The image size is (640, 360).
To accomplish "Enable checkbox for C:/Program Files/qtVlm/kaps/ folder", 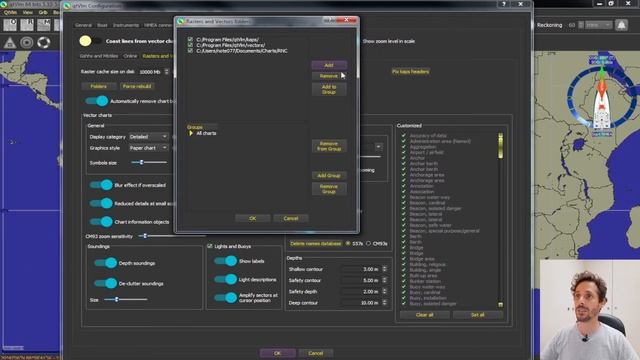I will click(190, 40).
